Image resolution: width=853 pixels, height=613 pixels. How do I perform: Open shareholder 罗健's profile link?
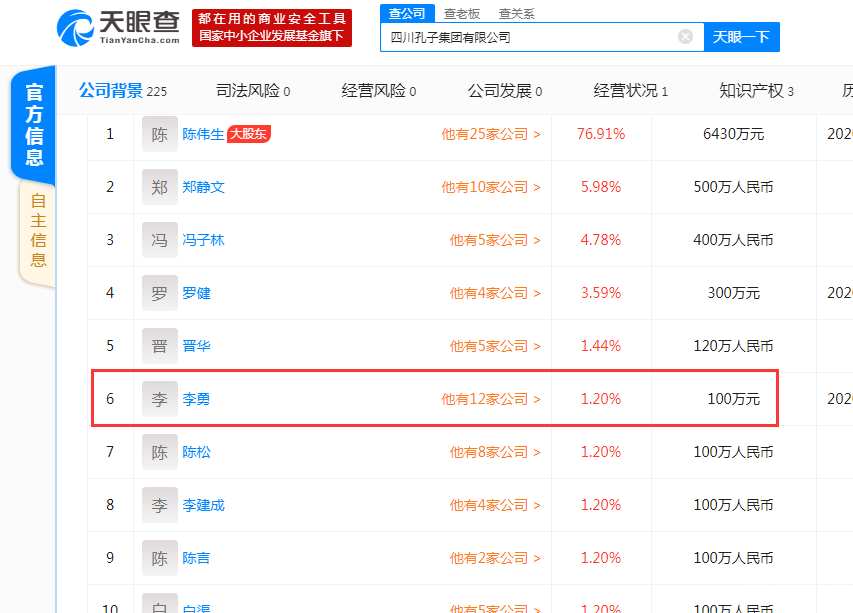click(196, 293)
